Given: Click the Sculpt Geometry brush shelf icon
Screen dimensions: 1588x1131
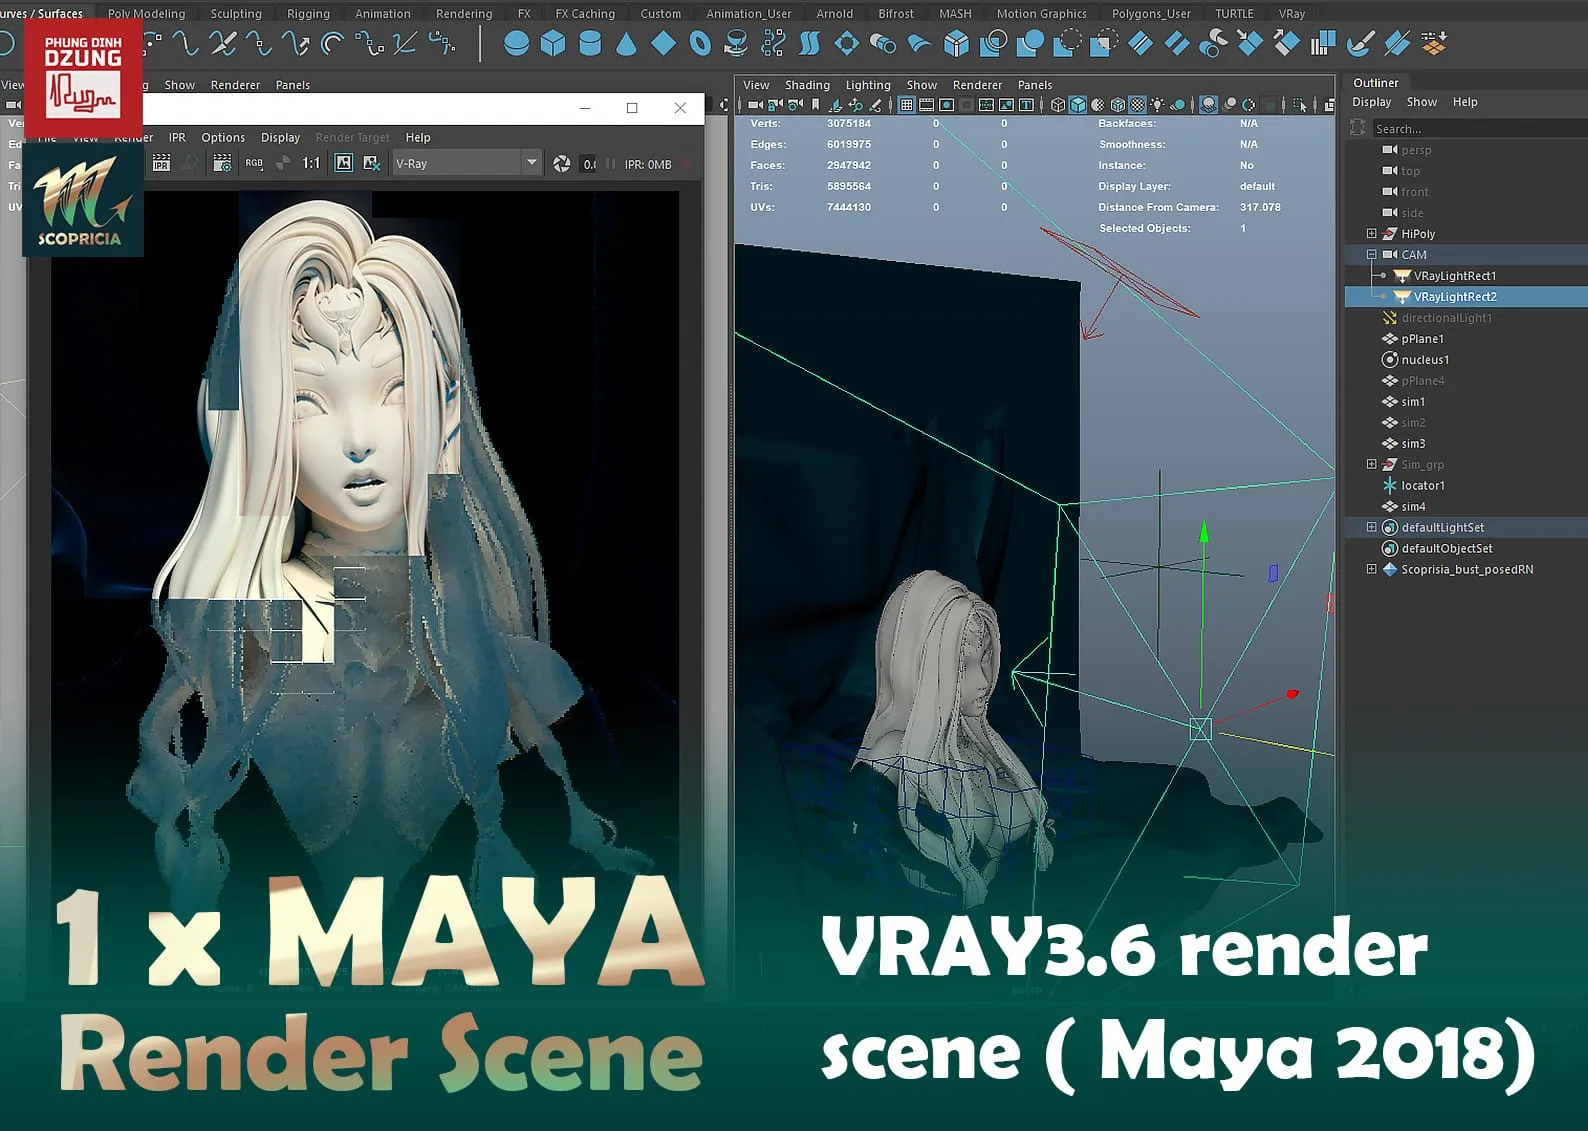Looking at the screenshot, I should (x=1360, y=44).
